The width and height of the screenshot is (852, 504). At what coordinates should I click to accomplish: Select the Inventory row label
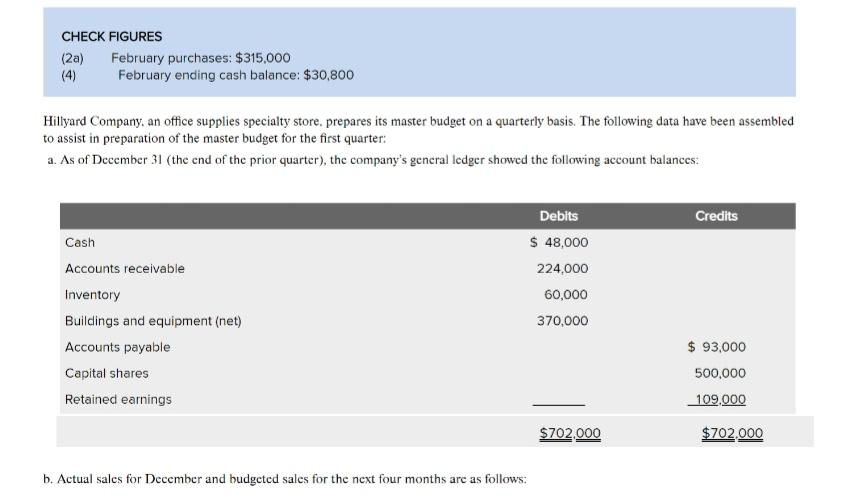pos(92,295)
